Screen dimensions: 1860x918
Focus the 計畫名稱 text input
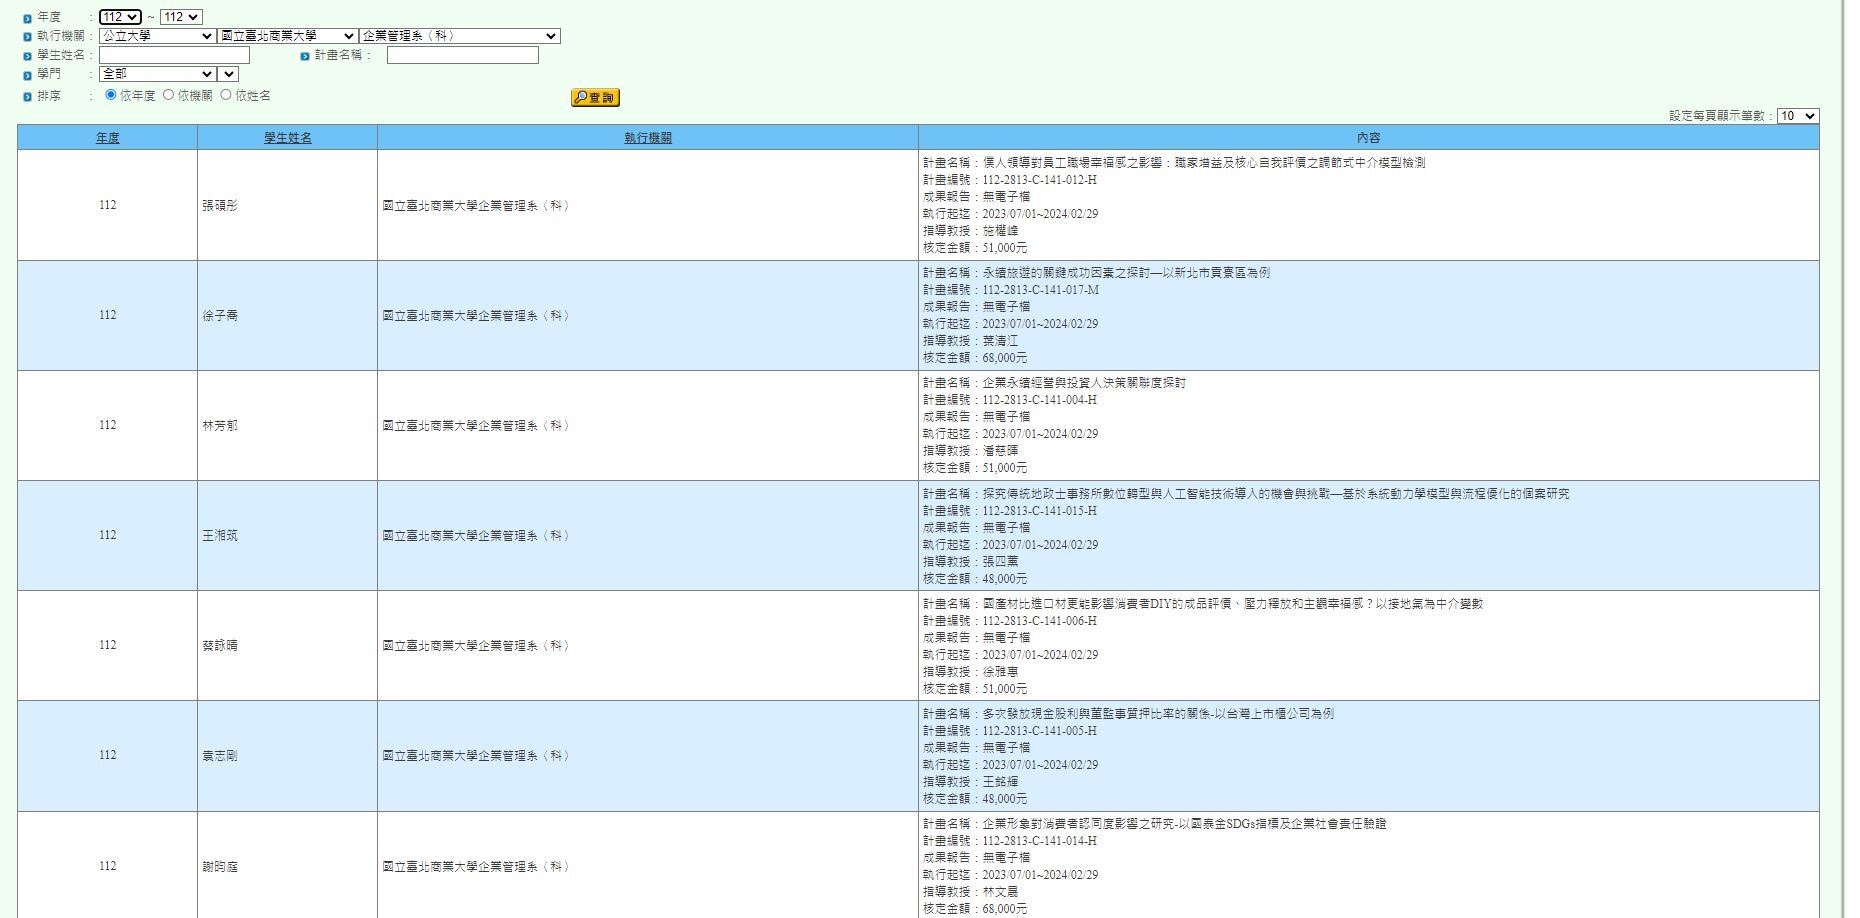463,55
